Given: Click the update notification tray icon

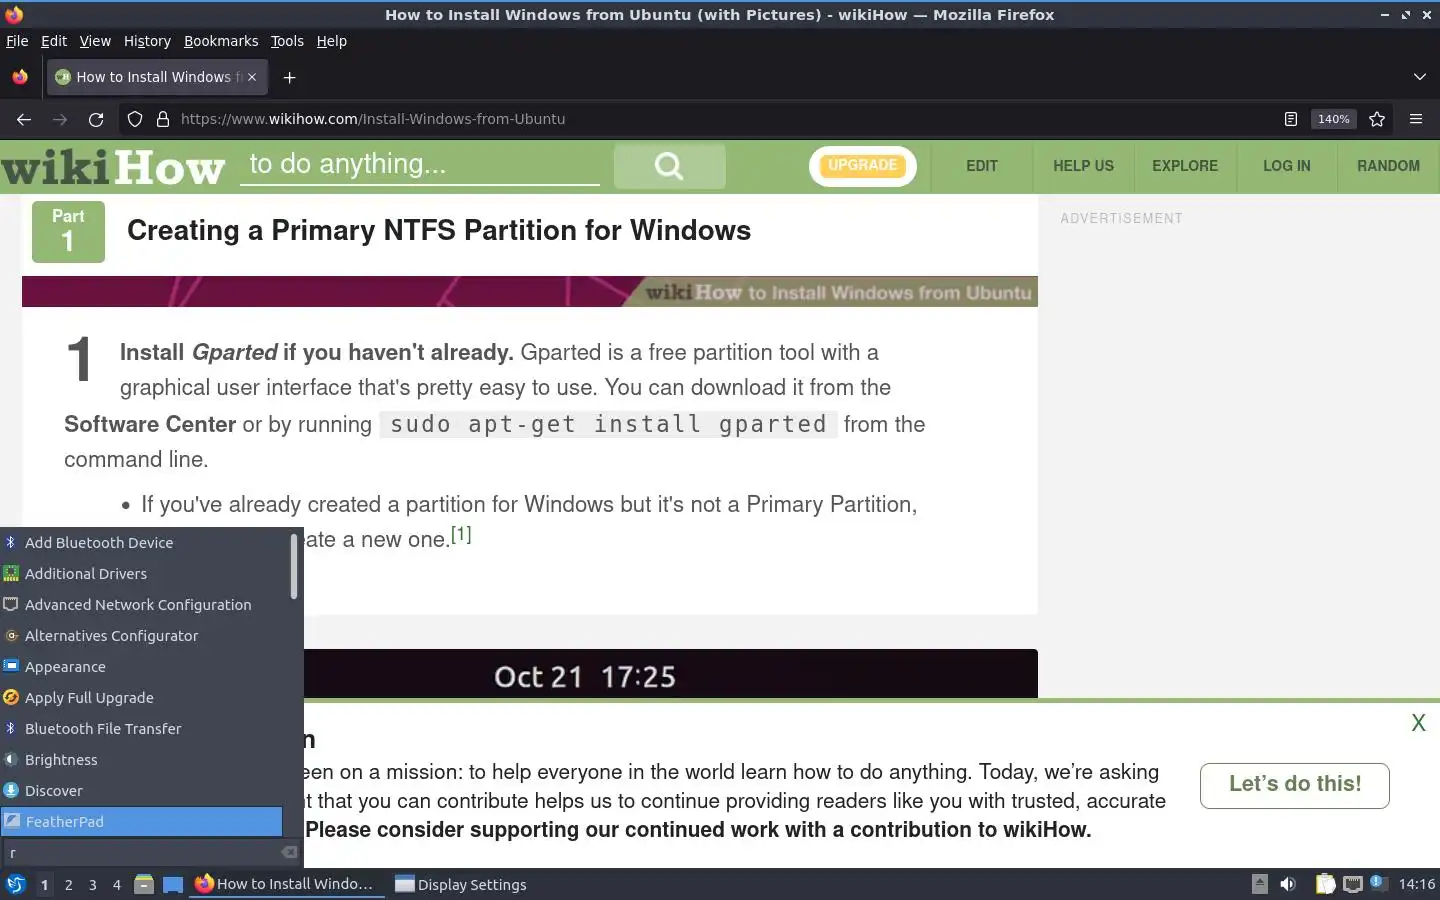Looking at the screenshot, I should click(1378, 882).
